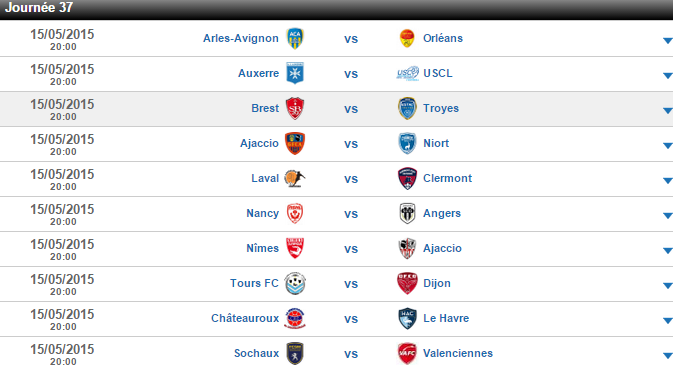Click the Sochaux club crest
The image size is (673, 370).
(x=295, y=353)
